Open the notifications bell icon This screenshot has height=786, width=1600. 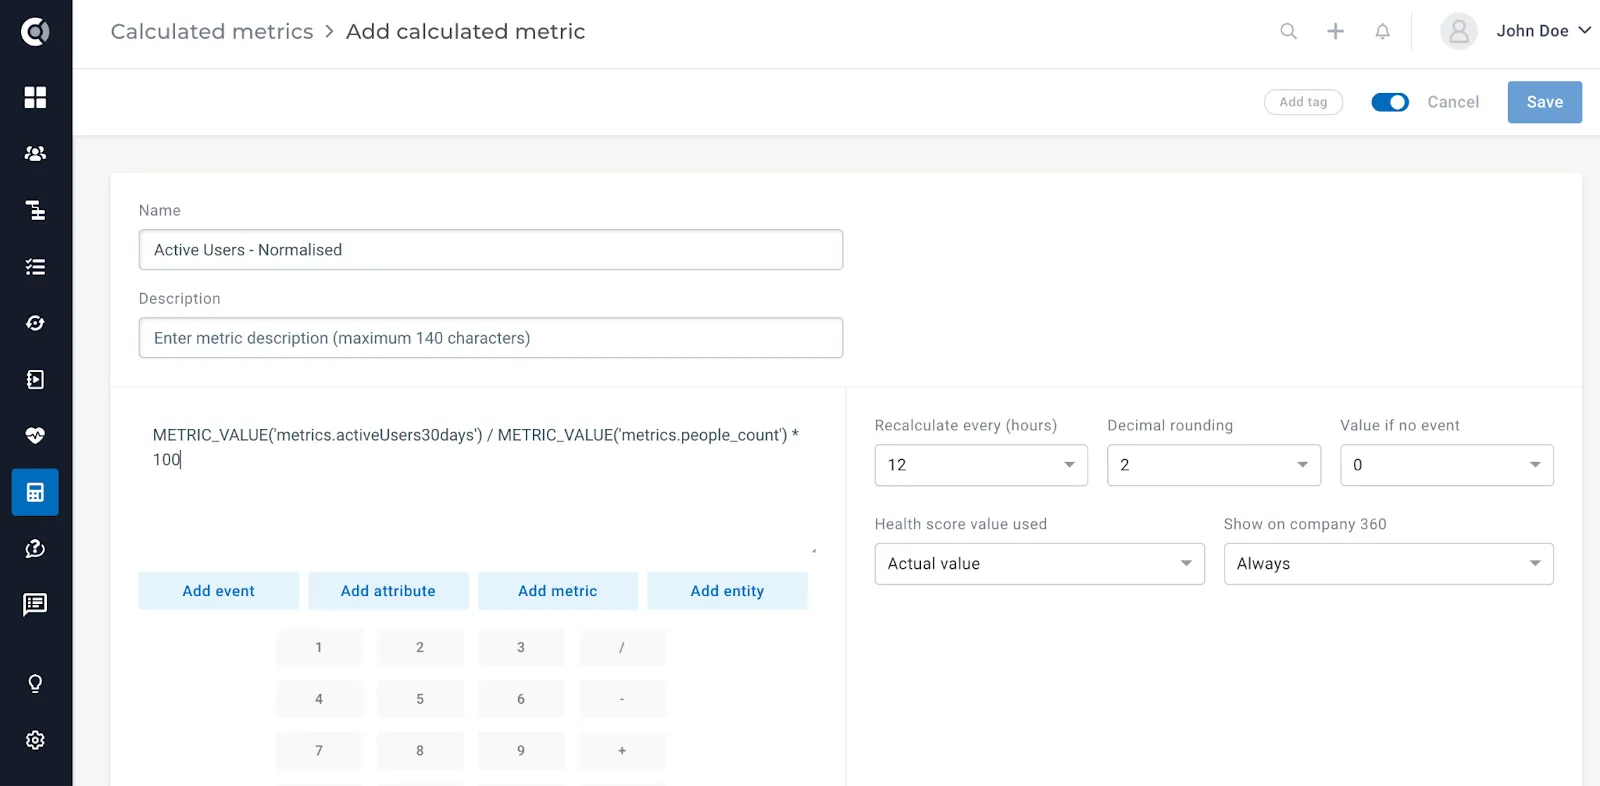point(1382,31)
